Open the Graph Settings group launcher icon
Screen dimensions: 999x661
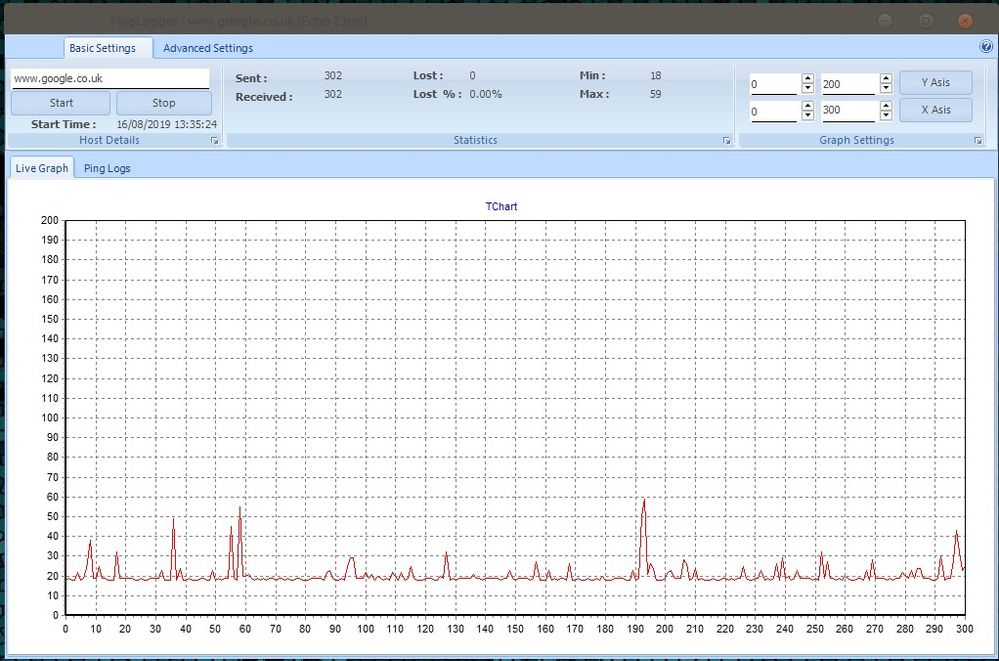coord(978,142)
